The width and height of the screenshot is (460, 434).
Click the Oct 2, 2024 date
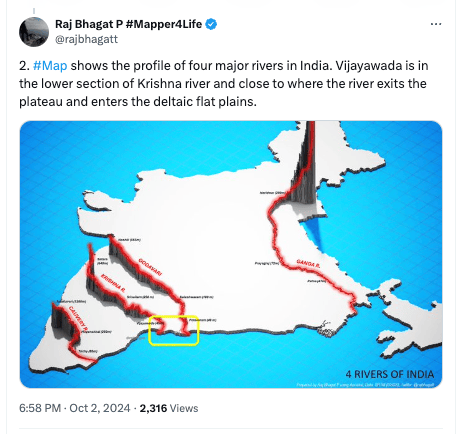(x=100, y=408)
